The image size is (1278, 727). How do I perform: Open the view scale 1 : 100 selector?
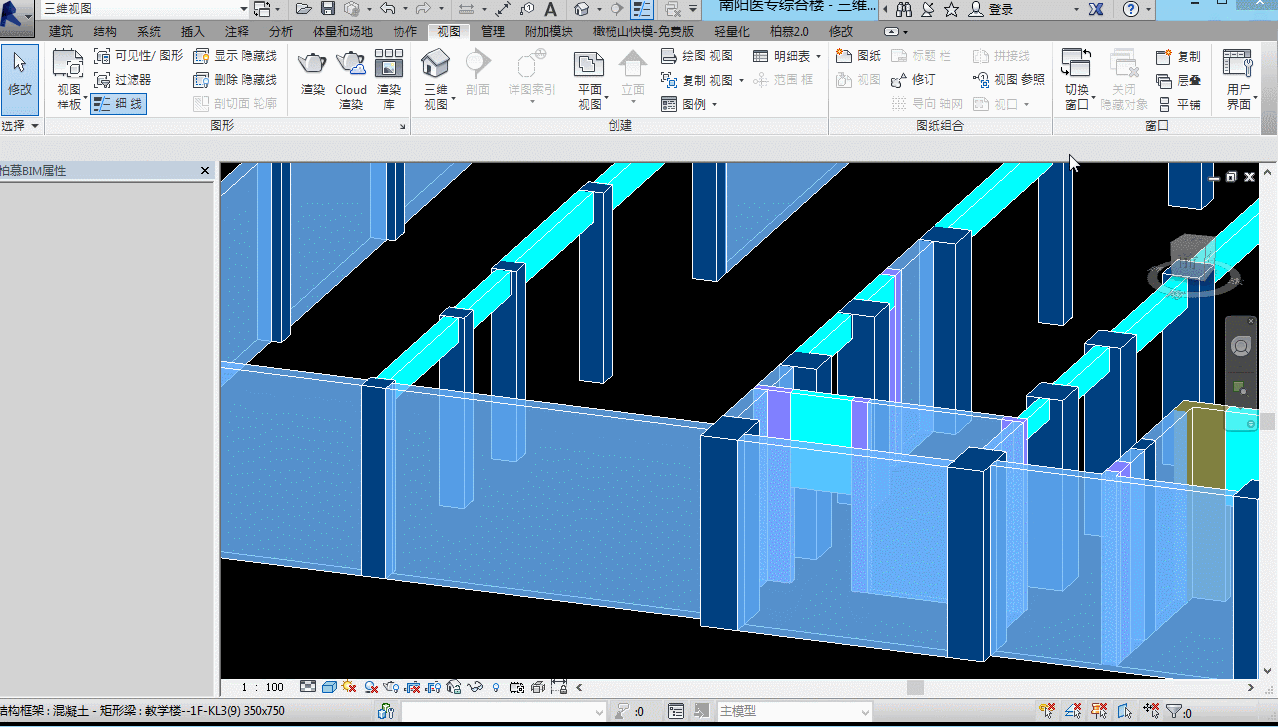263,687
